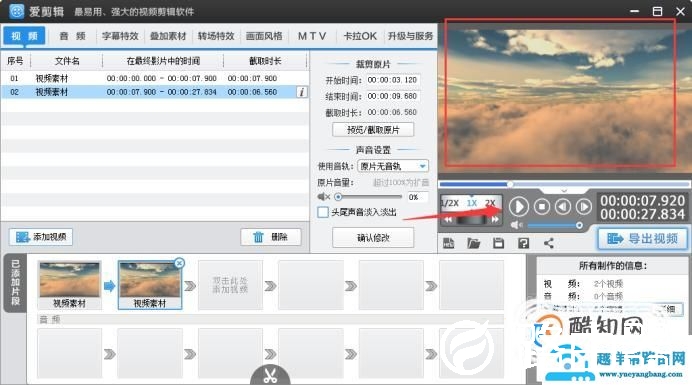Mute the preview speaker icon
The image size is (692, 385).
pos(516,226)
